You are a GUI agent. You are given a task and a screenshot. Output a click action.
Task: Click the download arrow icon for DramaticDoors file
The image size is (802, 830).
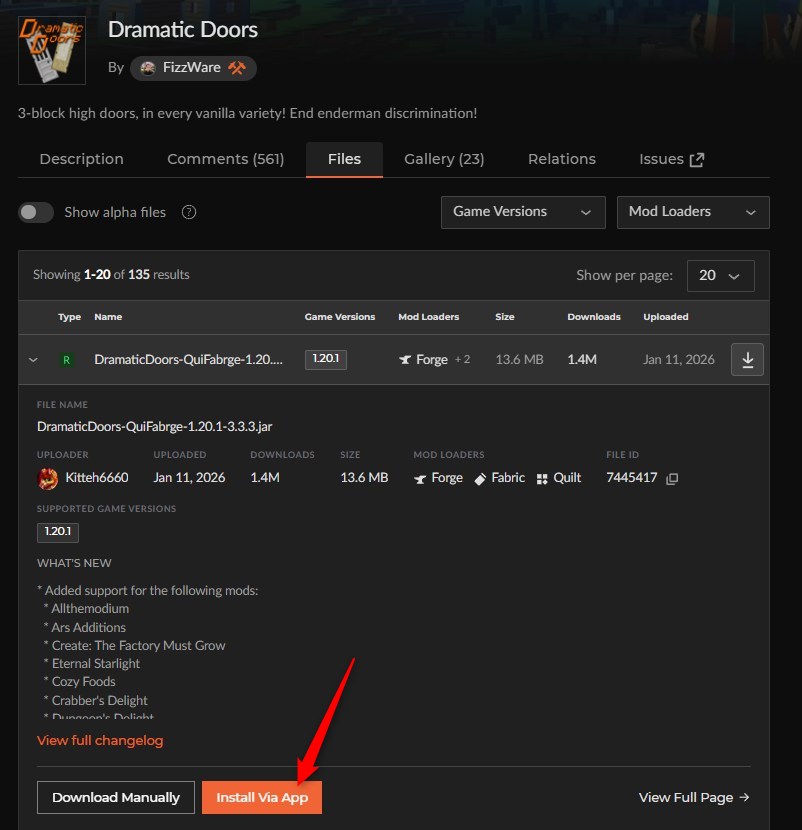click(x=747, y=359)
